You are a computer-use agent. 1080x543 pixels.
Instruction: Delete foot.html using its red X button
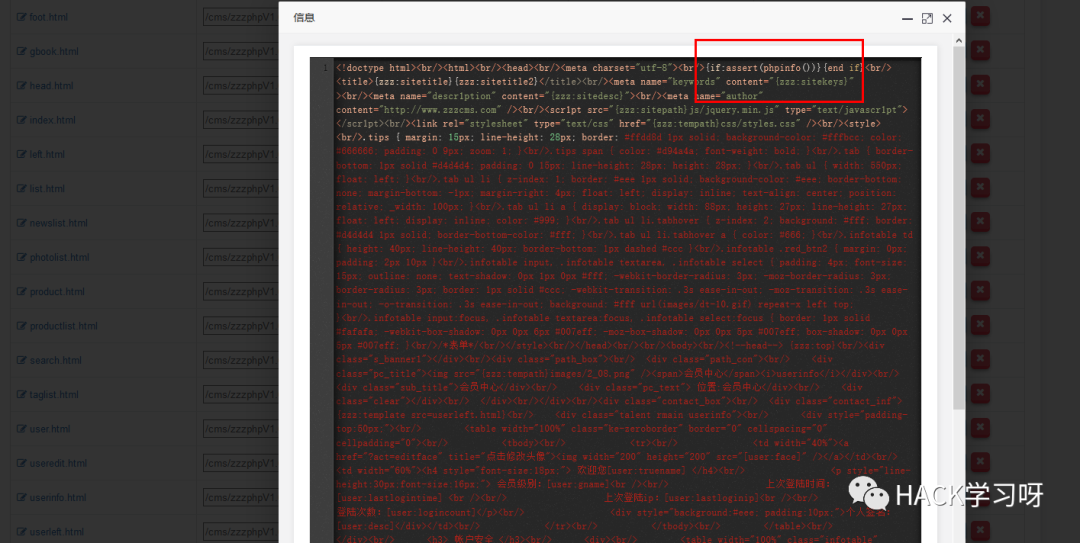(x=980, y=17)
